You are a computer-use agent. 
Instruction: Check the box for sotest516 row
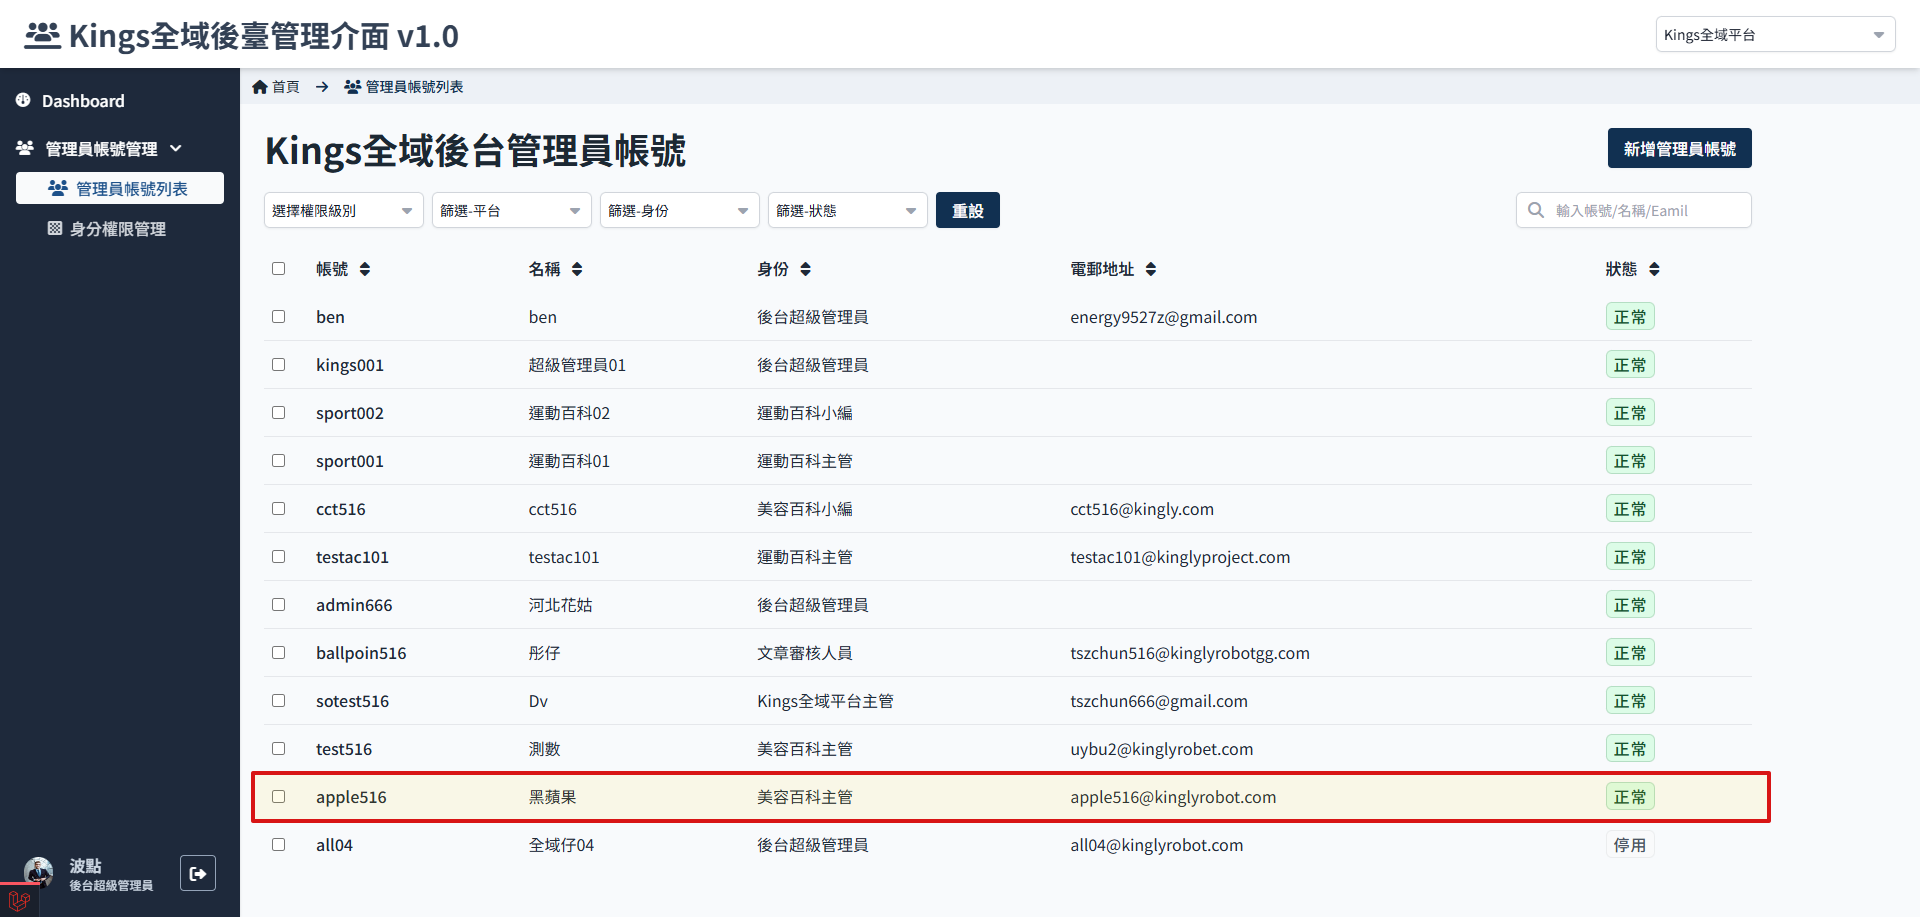coord(279,701)
